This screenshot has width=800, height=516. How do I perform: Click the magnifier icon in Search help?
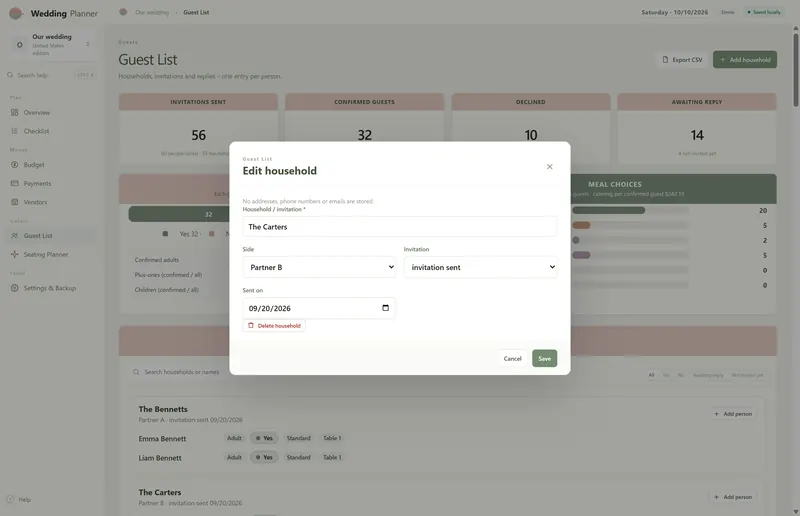10,75
